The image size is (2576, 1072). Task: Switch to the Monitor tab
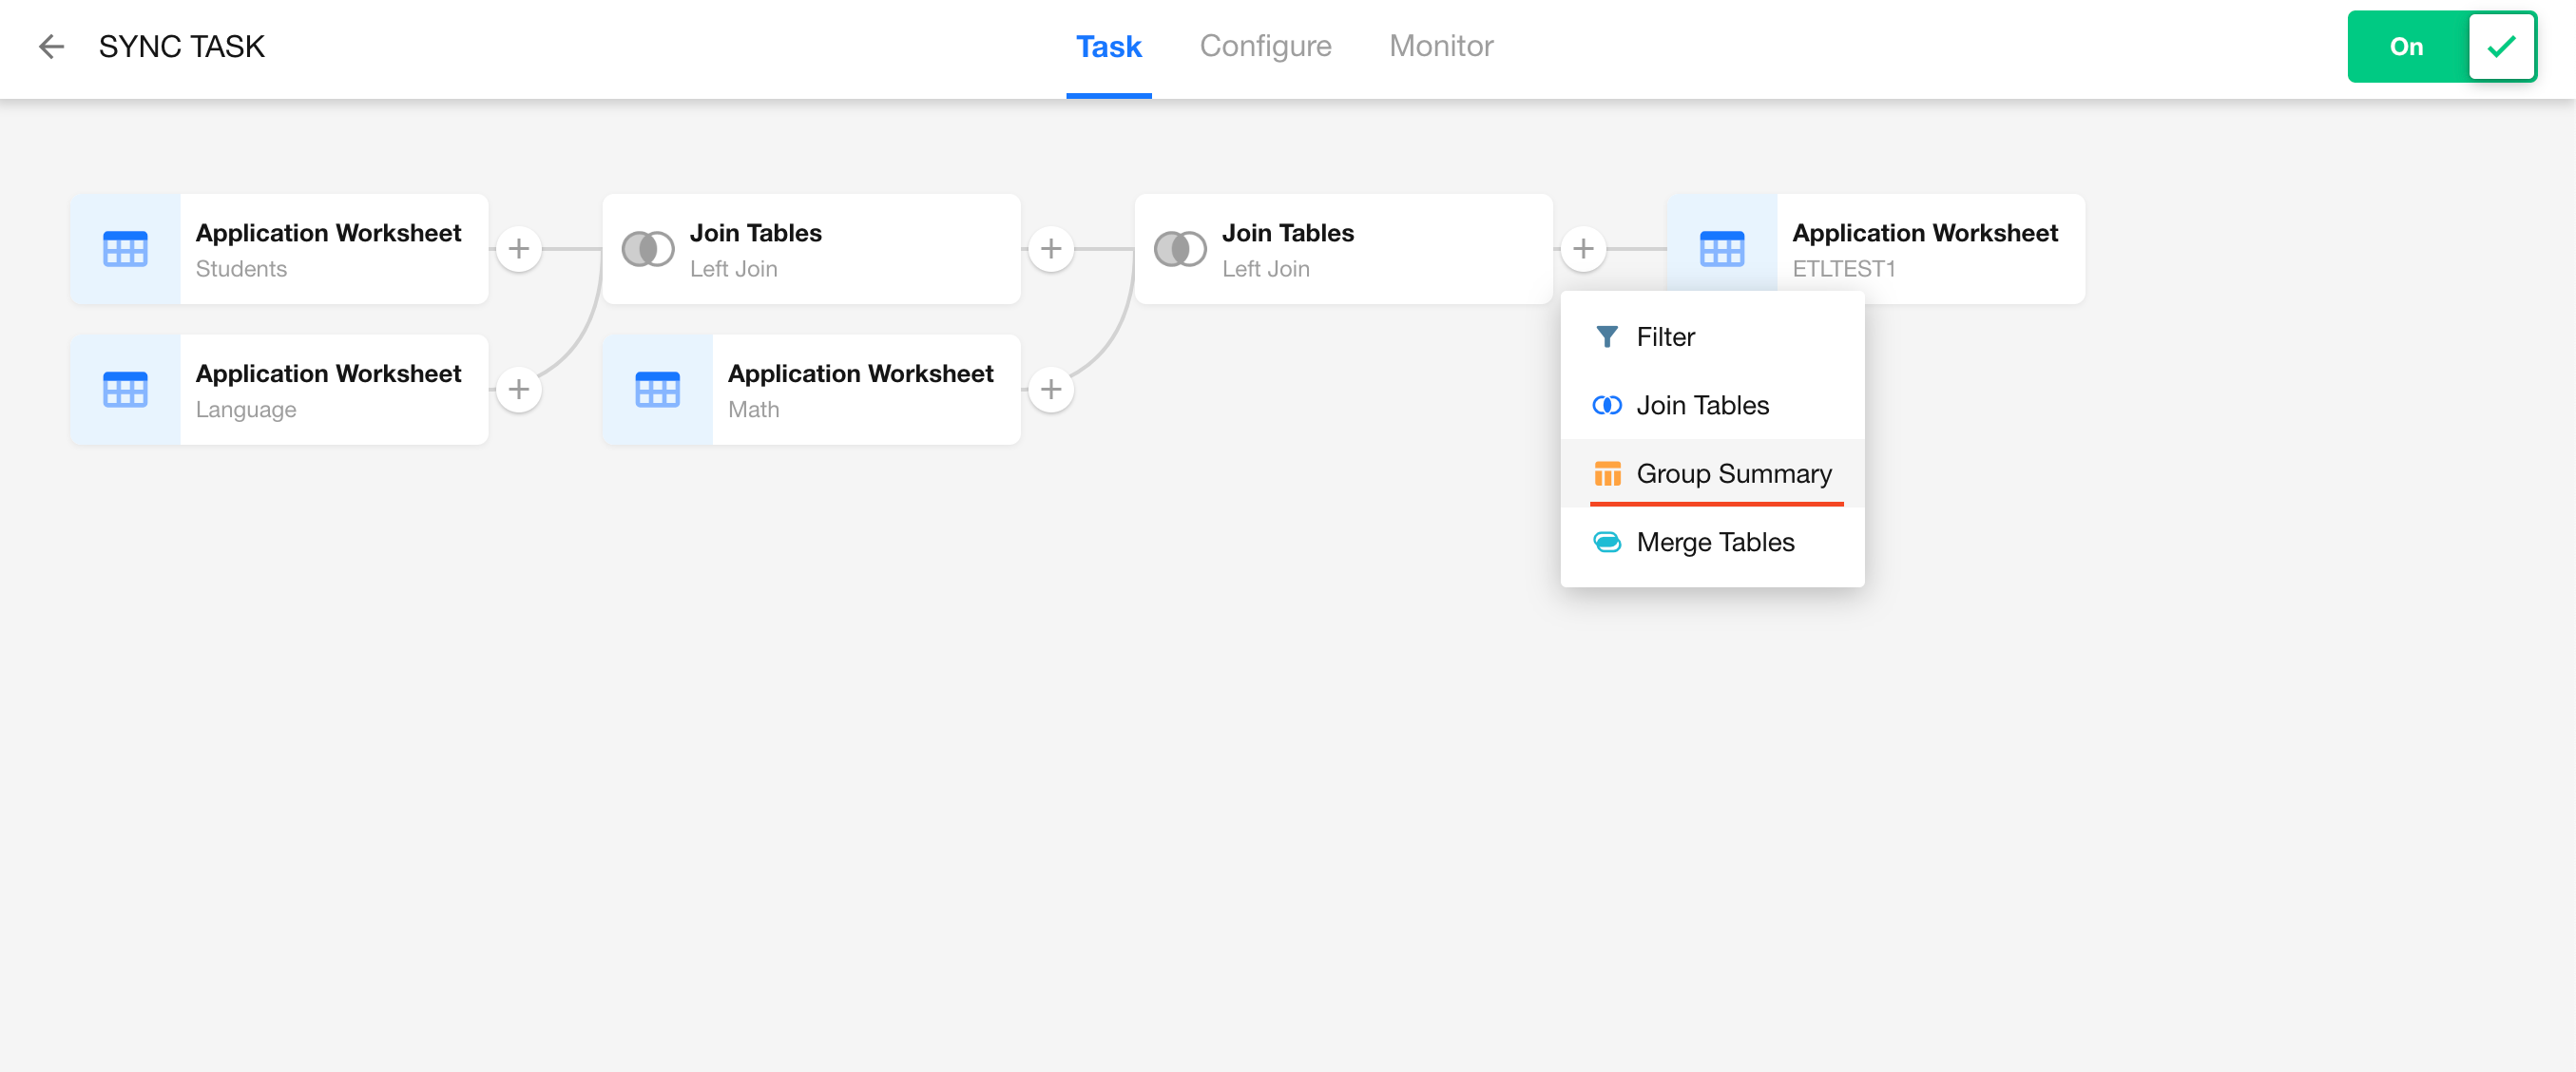pyautogui.click(x=1440, y=46)
